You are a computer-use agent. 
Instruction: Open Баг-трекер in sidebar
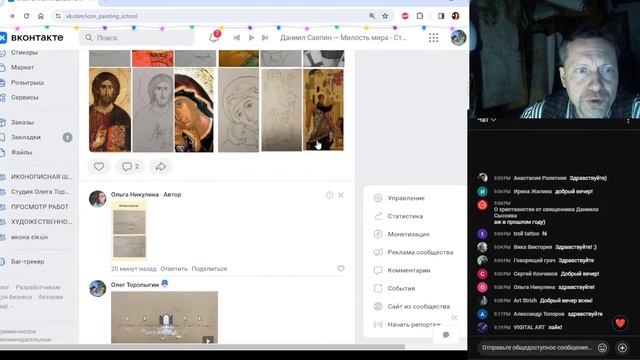27,262
